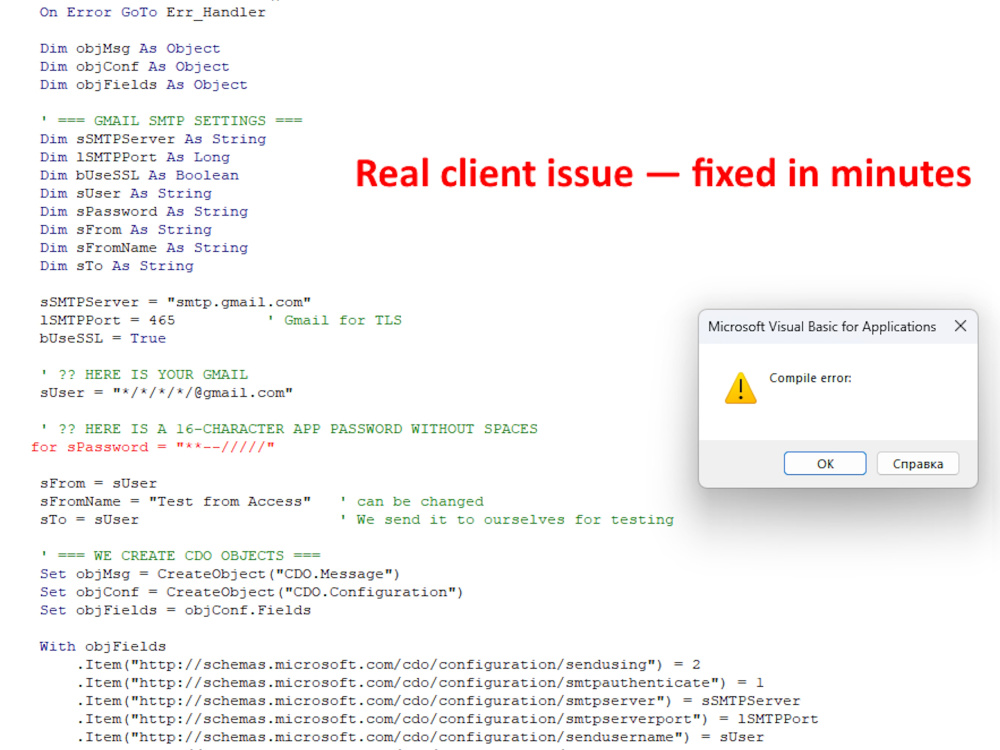Click line 'Dim objConf As Object'
The image size is (1000, 750).
click(x=135, y=66)
